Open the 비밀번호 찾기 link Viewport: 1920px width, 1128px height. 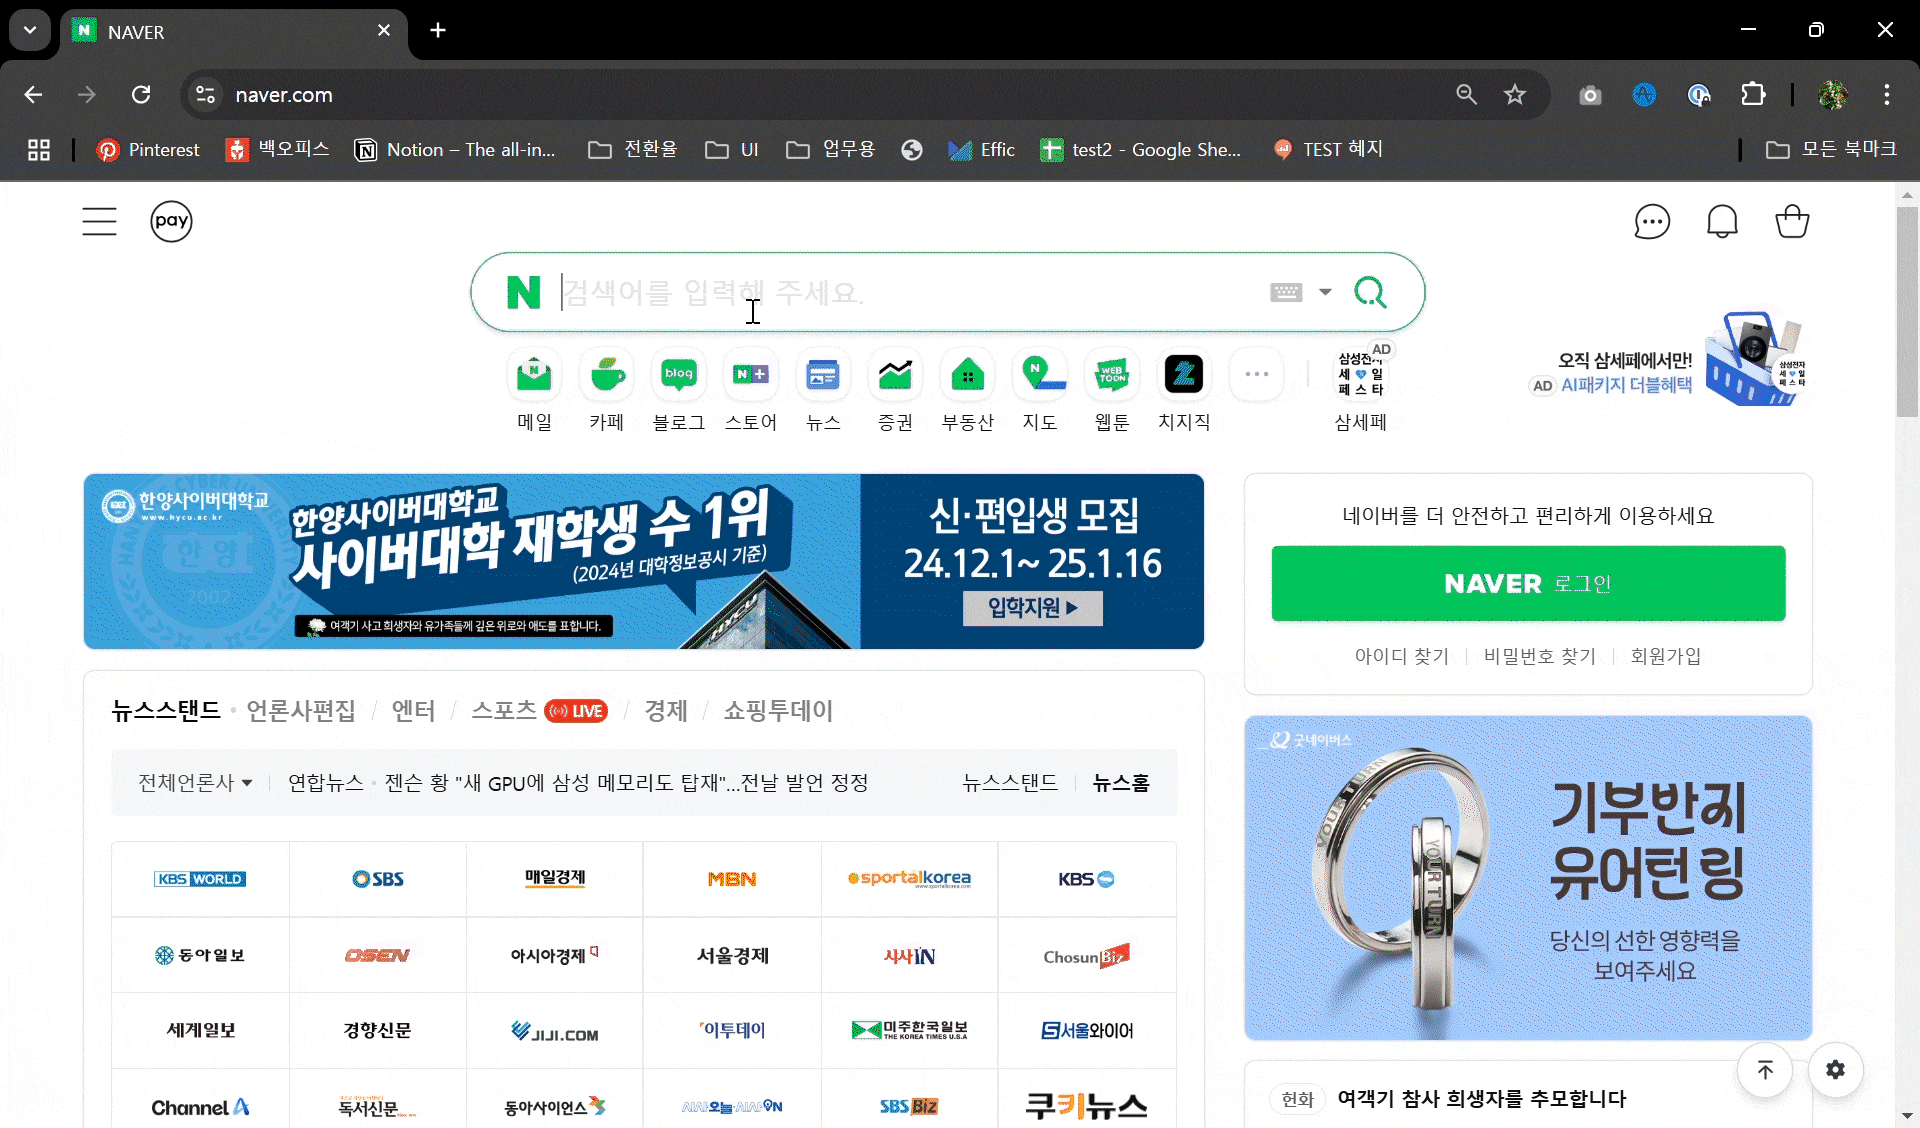point(1539,656)
